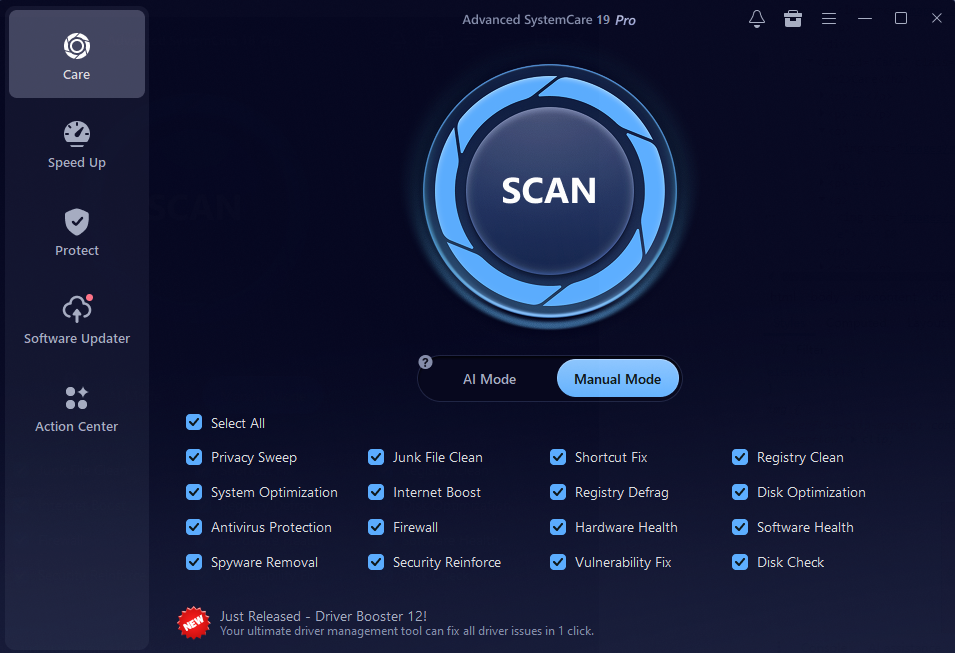Screen dimensions: 955x653
Task: Click the red NEW badge
Action: tap(193, 623)
